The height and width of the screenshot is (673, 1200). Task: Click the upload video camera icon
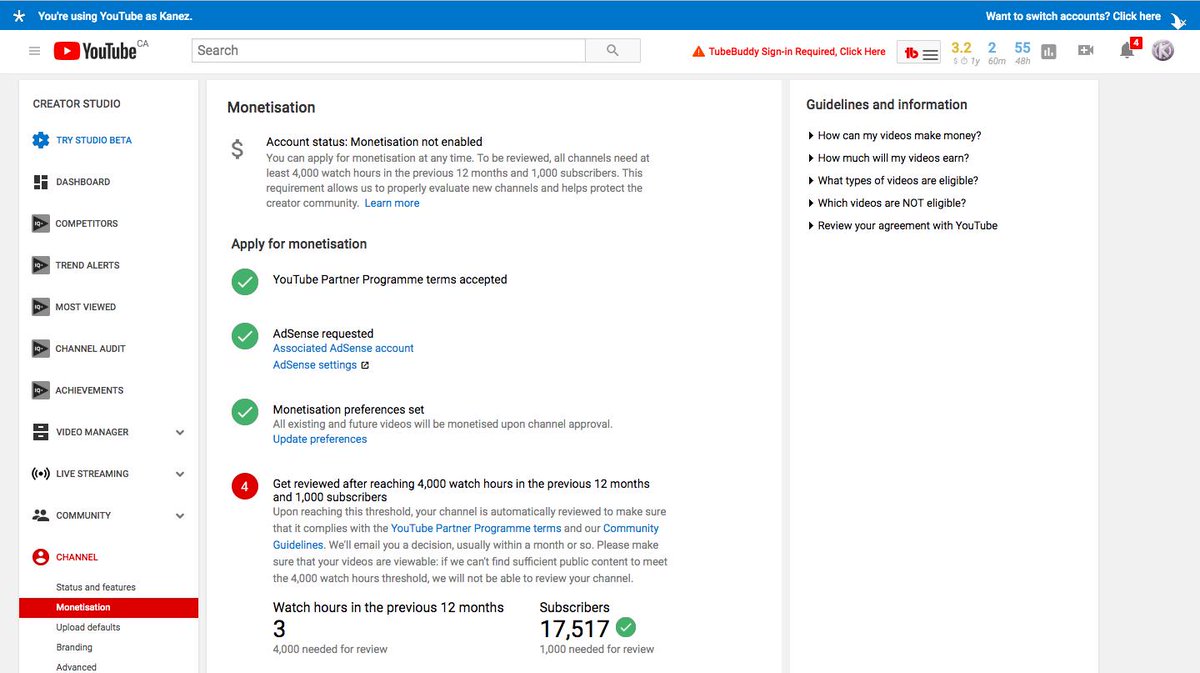pyautogui.click(x=1085, y=50)
